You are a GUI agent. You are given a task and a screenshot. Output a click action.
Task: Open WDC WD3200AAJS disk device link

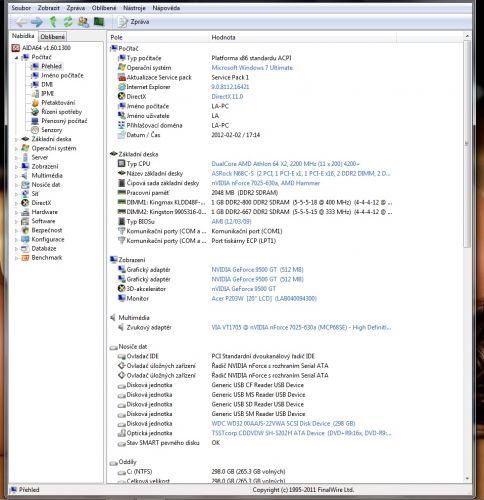pos(283,424)
